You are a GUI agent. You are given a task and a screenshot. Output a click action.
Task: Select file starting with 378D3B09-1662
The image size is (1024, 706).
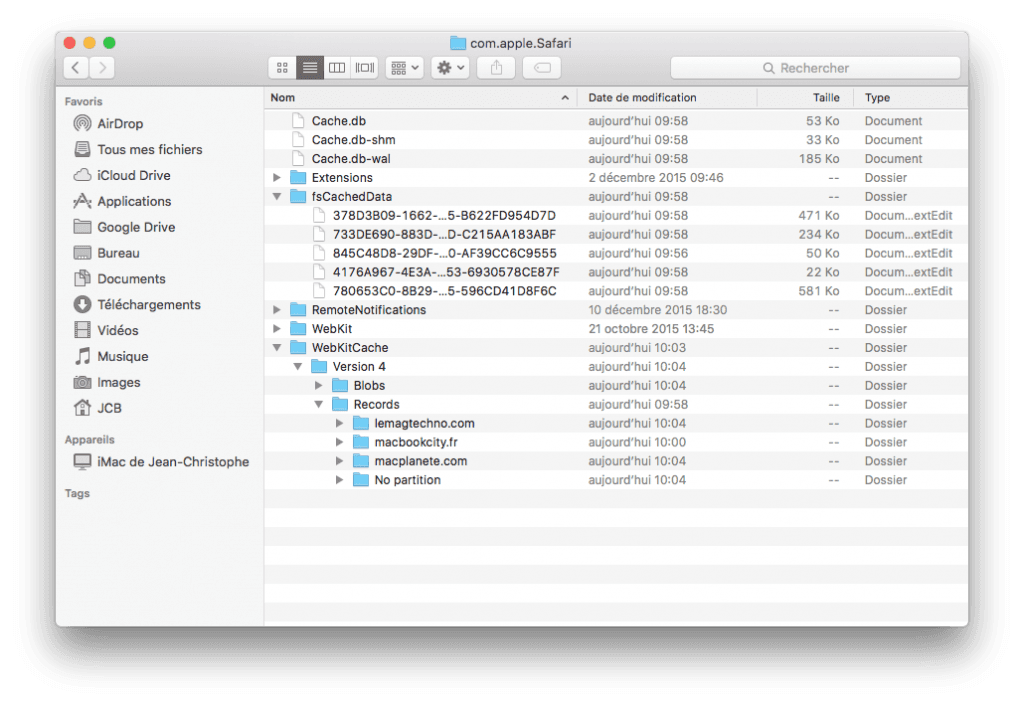(x=616, y=216)
